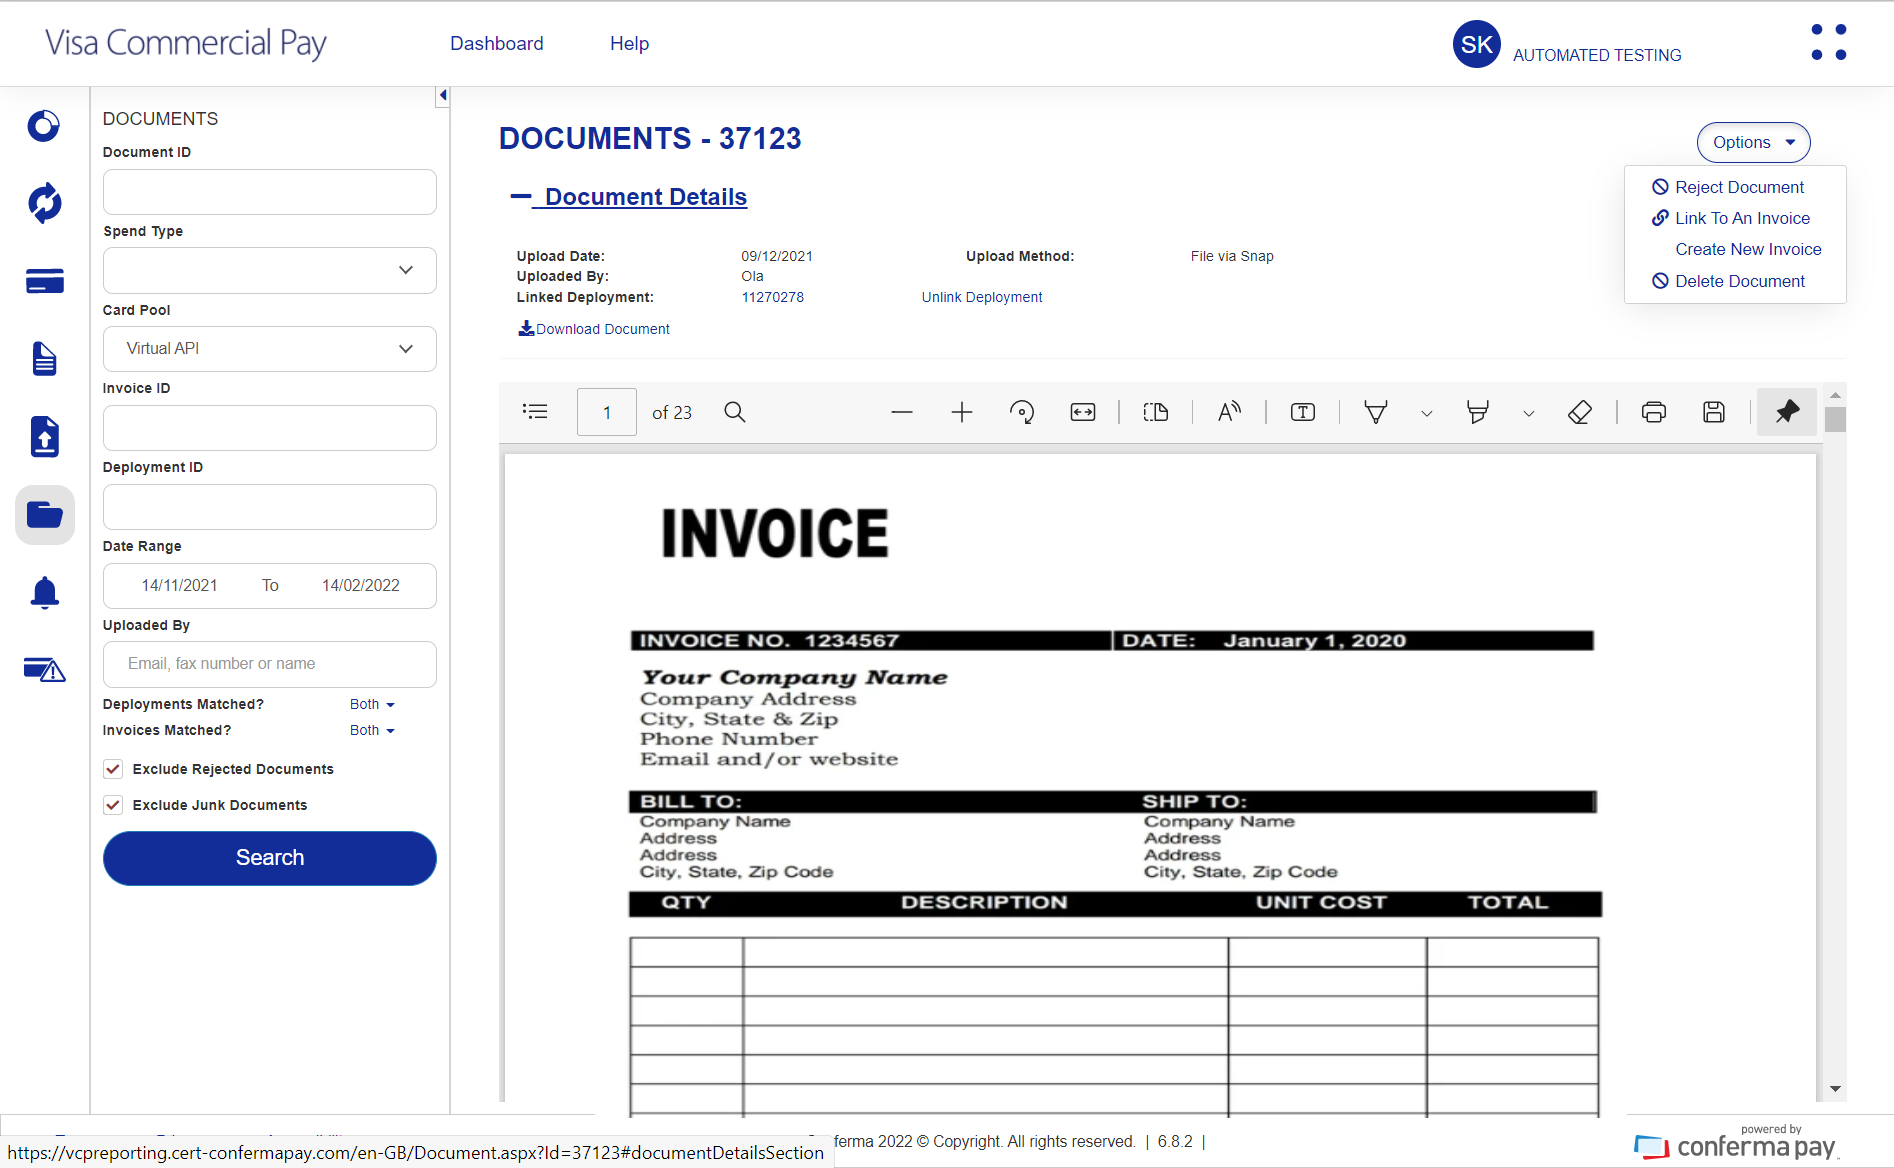Uncheck Exclude Junk Documents

[x=113, y=805]
